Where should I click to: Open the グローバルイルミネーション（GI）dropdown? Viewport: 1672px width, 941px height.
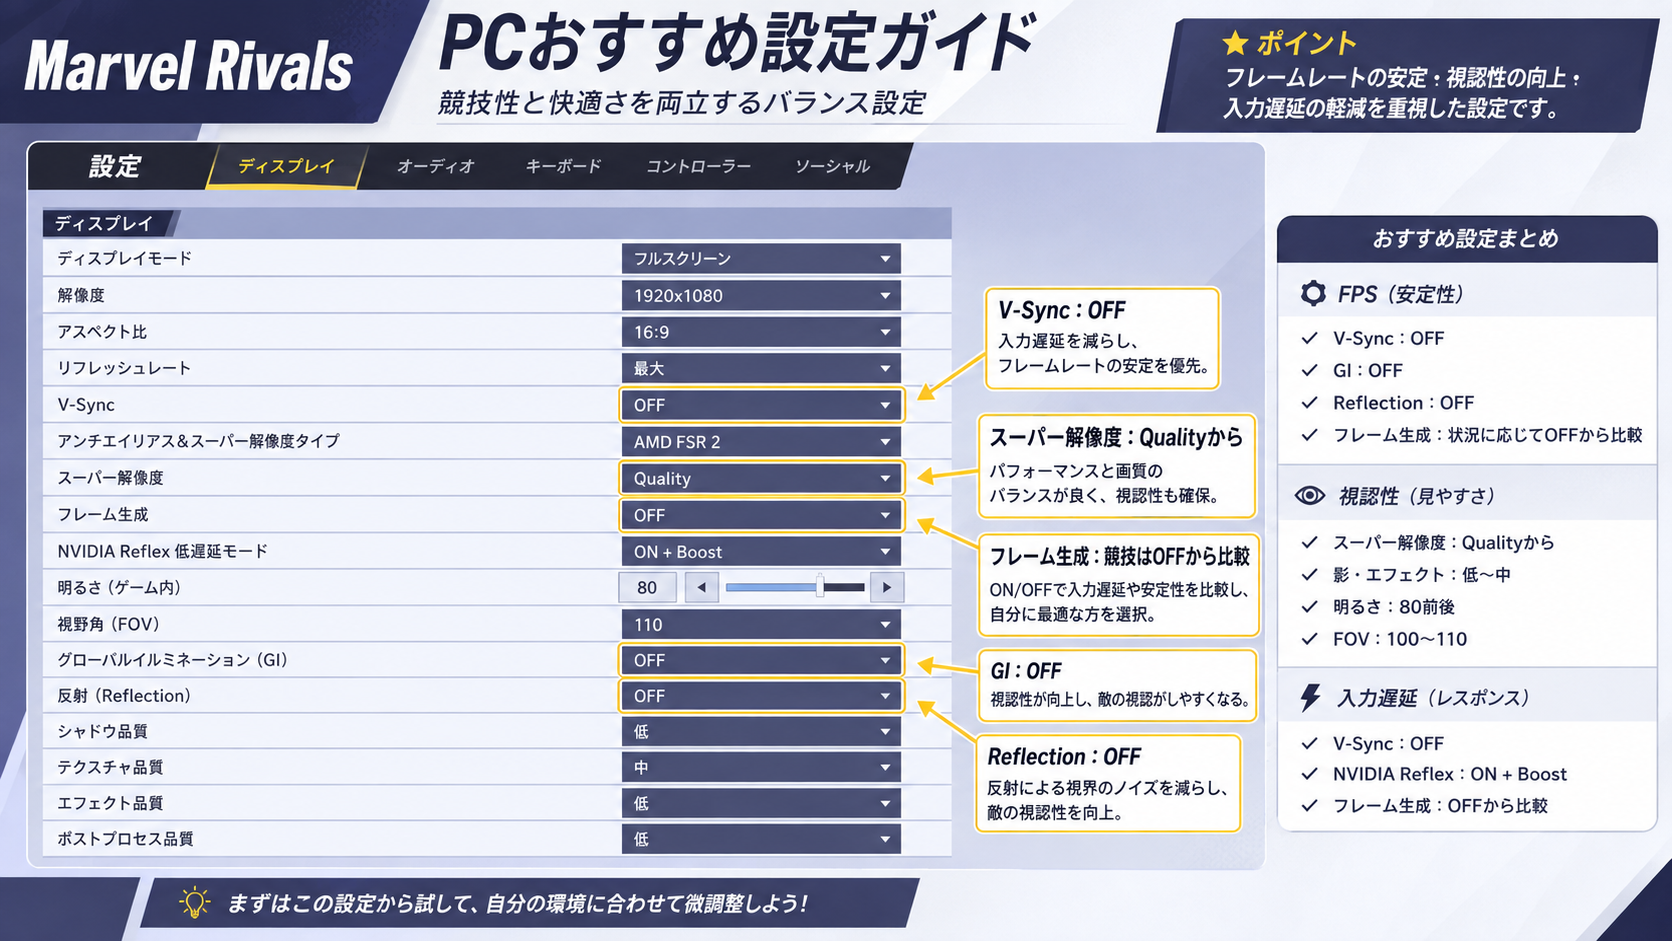[x=761, y=660]
